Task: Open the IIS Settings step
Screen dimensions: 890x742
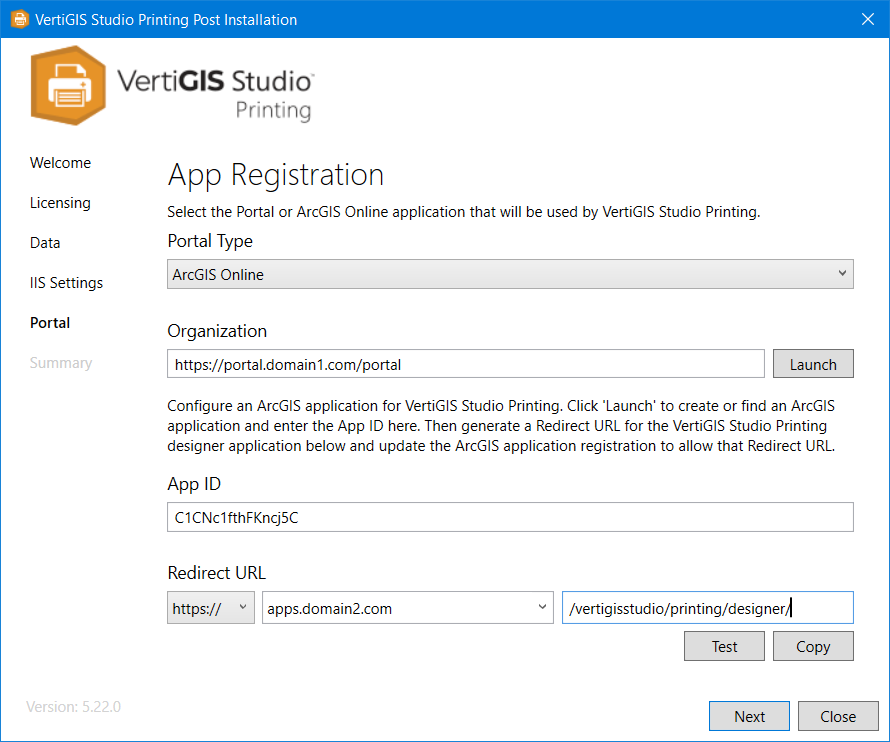Action: coord(66,282)
